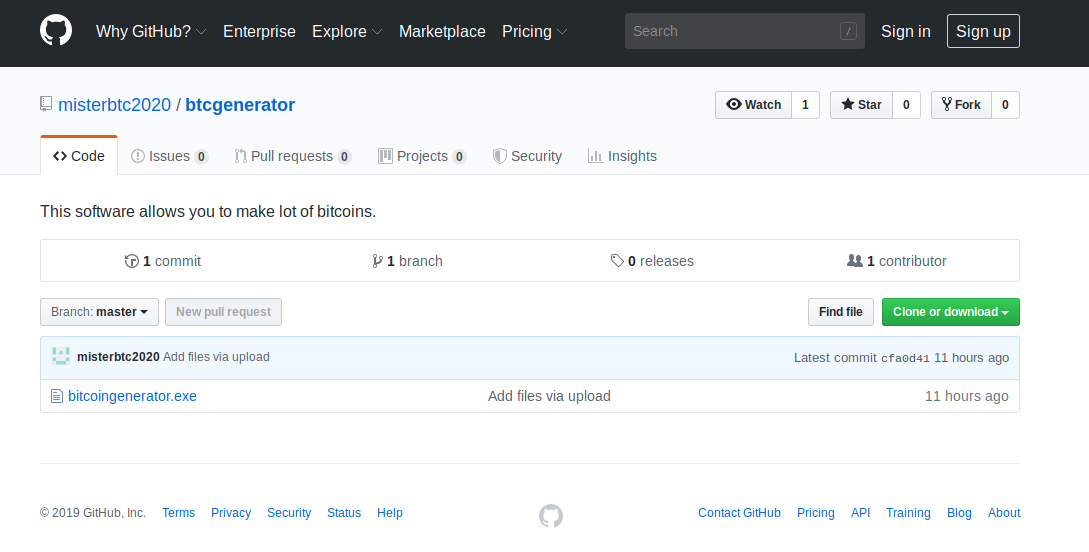Go to Marketplace in the header

click(442, 31)
